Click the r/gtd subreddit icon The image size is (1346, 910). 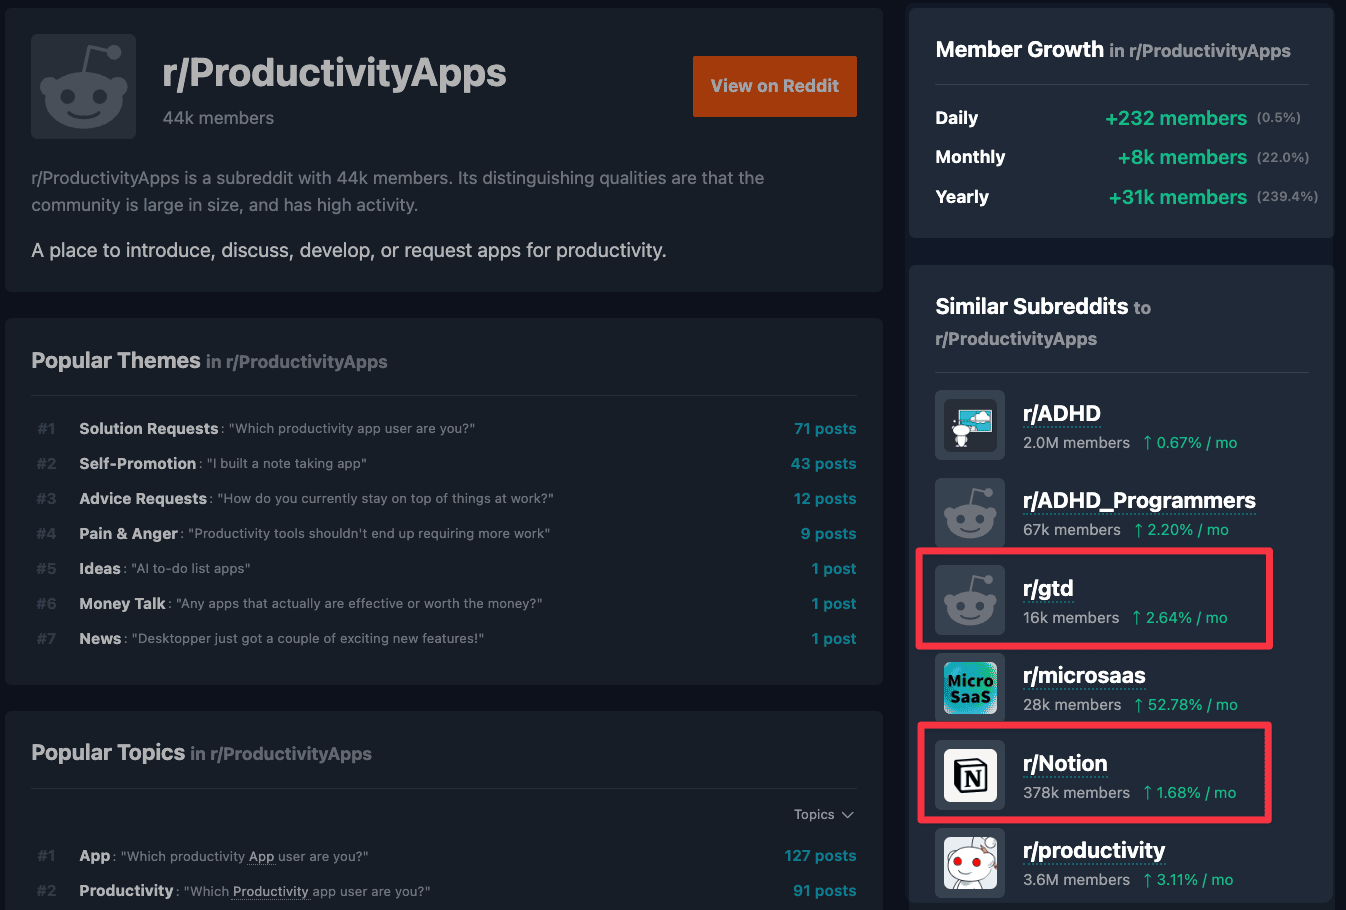[x=969, y=601]
